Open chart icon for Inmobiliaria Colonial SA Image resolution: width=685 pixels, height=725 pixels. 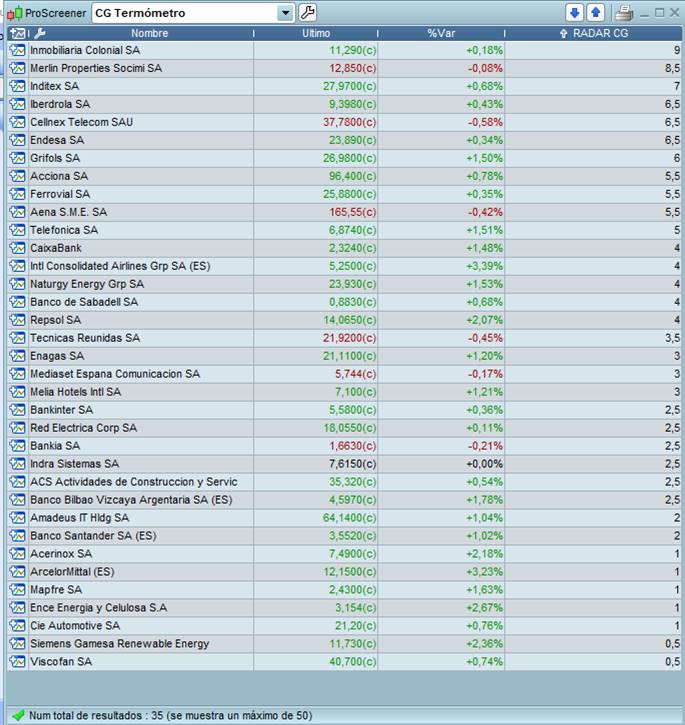18,50
